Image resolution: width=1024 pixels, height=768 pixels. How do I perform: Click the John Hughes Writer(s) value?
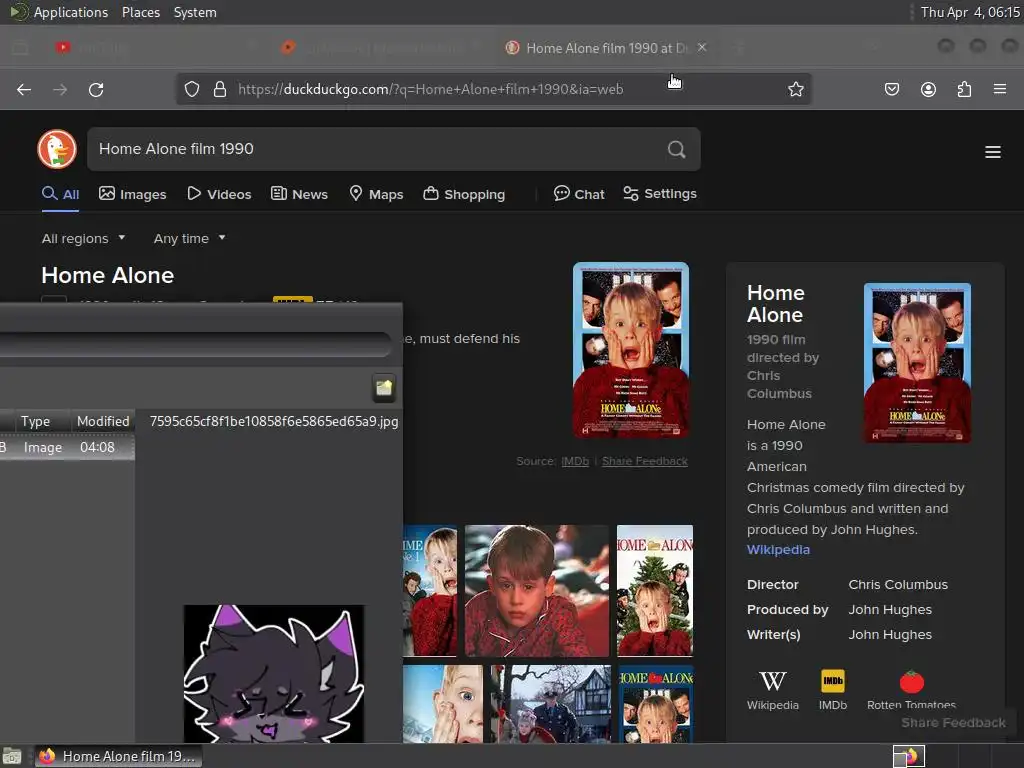890,634
